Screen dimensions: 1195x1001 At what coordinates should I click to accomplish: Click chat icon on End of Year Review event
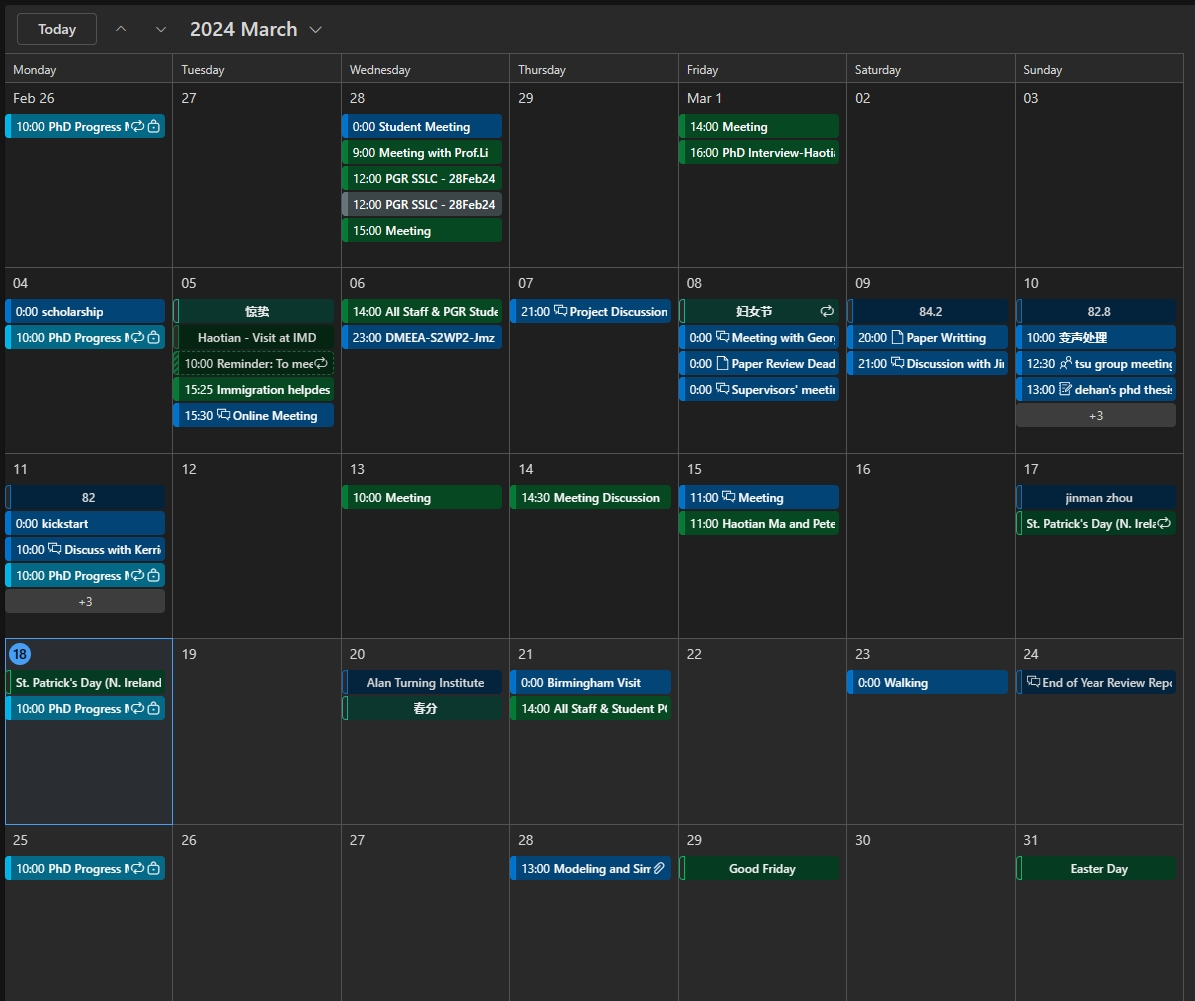pos(1033,683)
